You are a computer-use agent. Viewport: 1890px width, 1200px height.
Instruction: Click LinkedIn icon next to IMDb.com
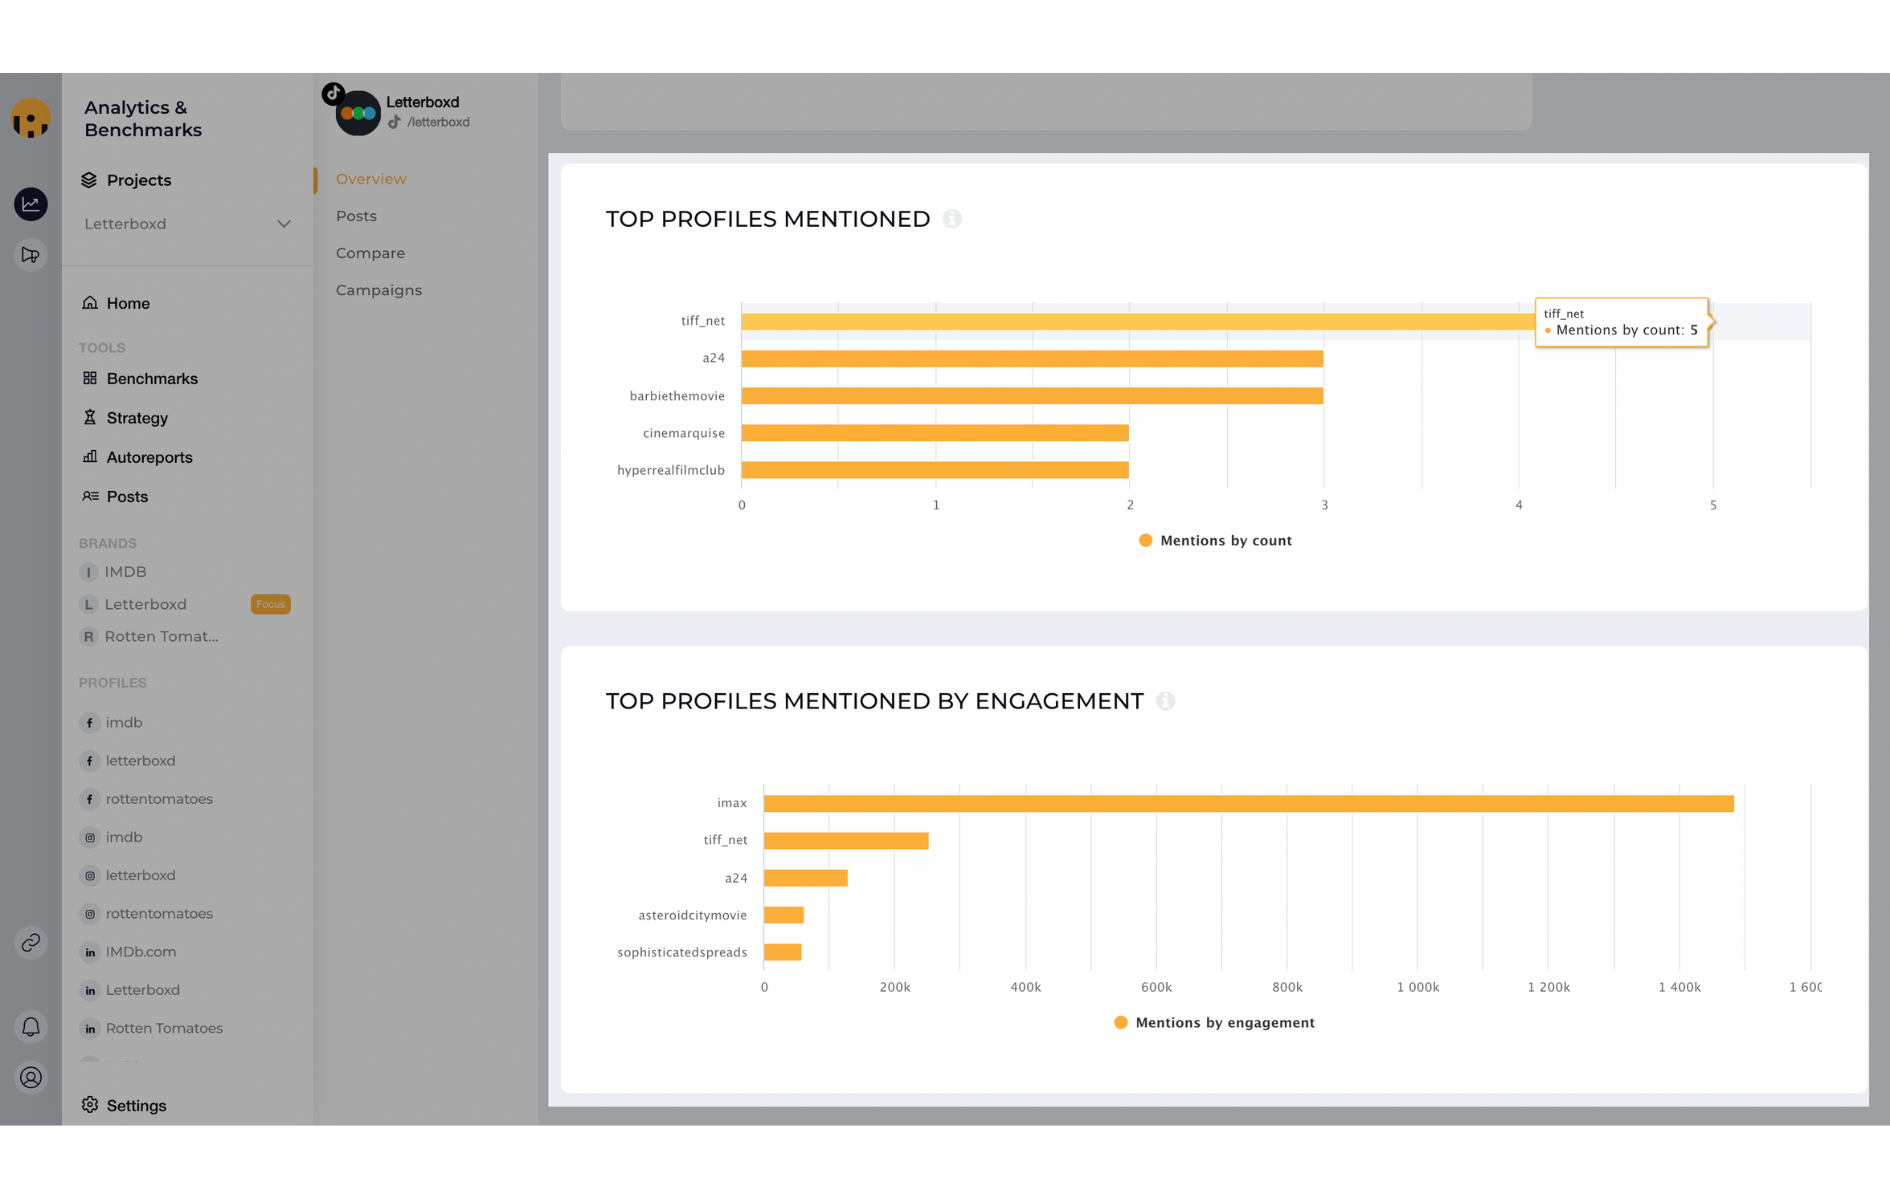(x=90, y=952)
